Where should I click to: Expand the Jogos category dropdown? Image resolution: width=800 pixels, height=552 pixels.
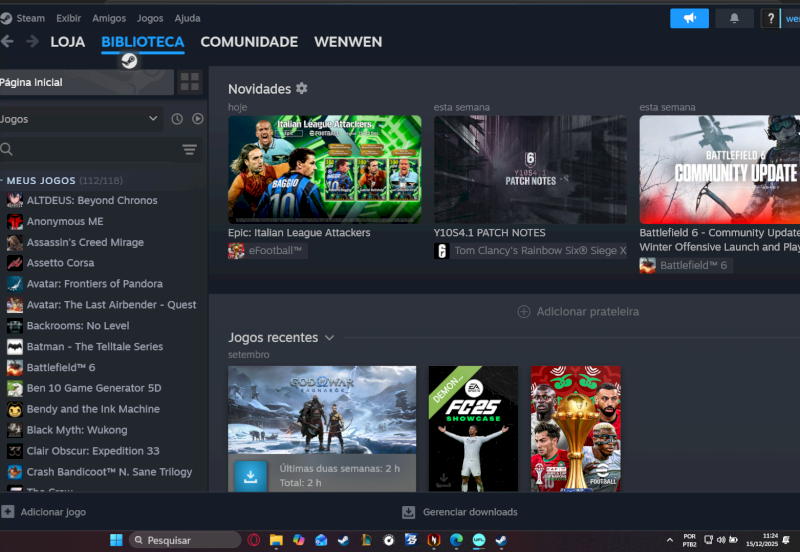tap(153, 118)
